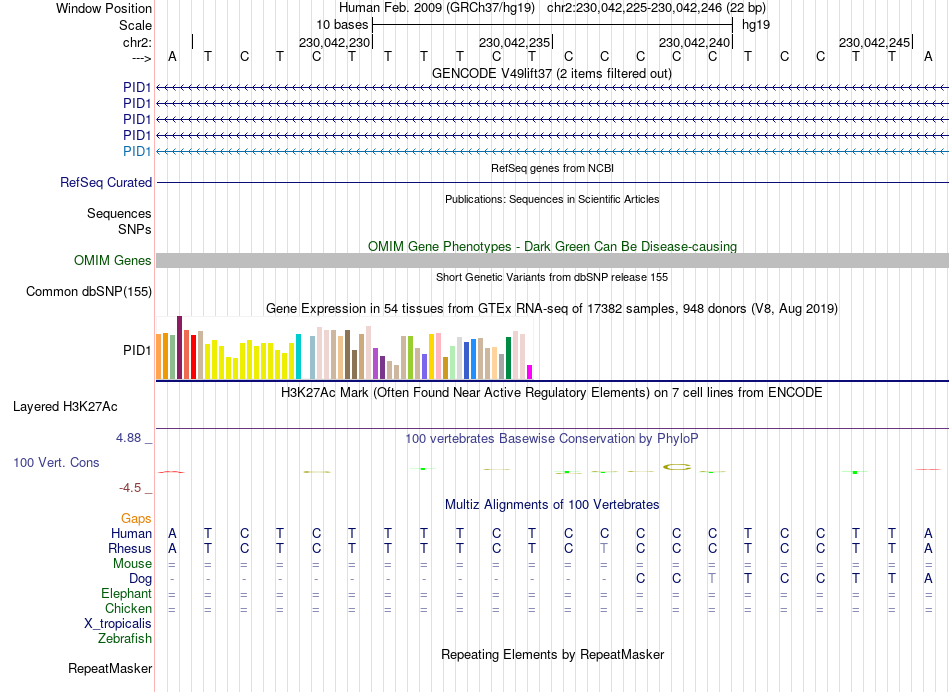Image resolution: width=950 pixels, height=692 pixels.
Task: Click the orange Gaps label
Action: click(136, 518)
